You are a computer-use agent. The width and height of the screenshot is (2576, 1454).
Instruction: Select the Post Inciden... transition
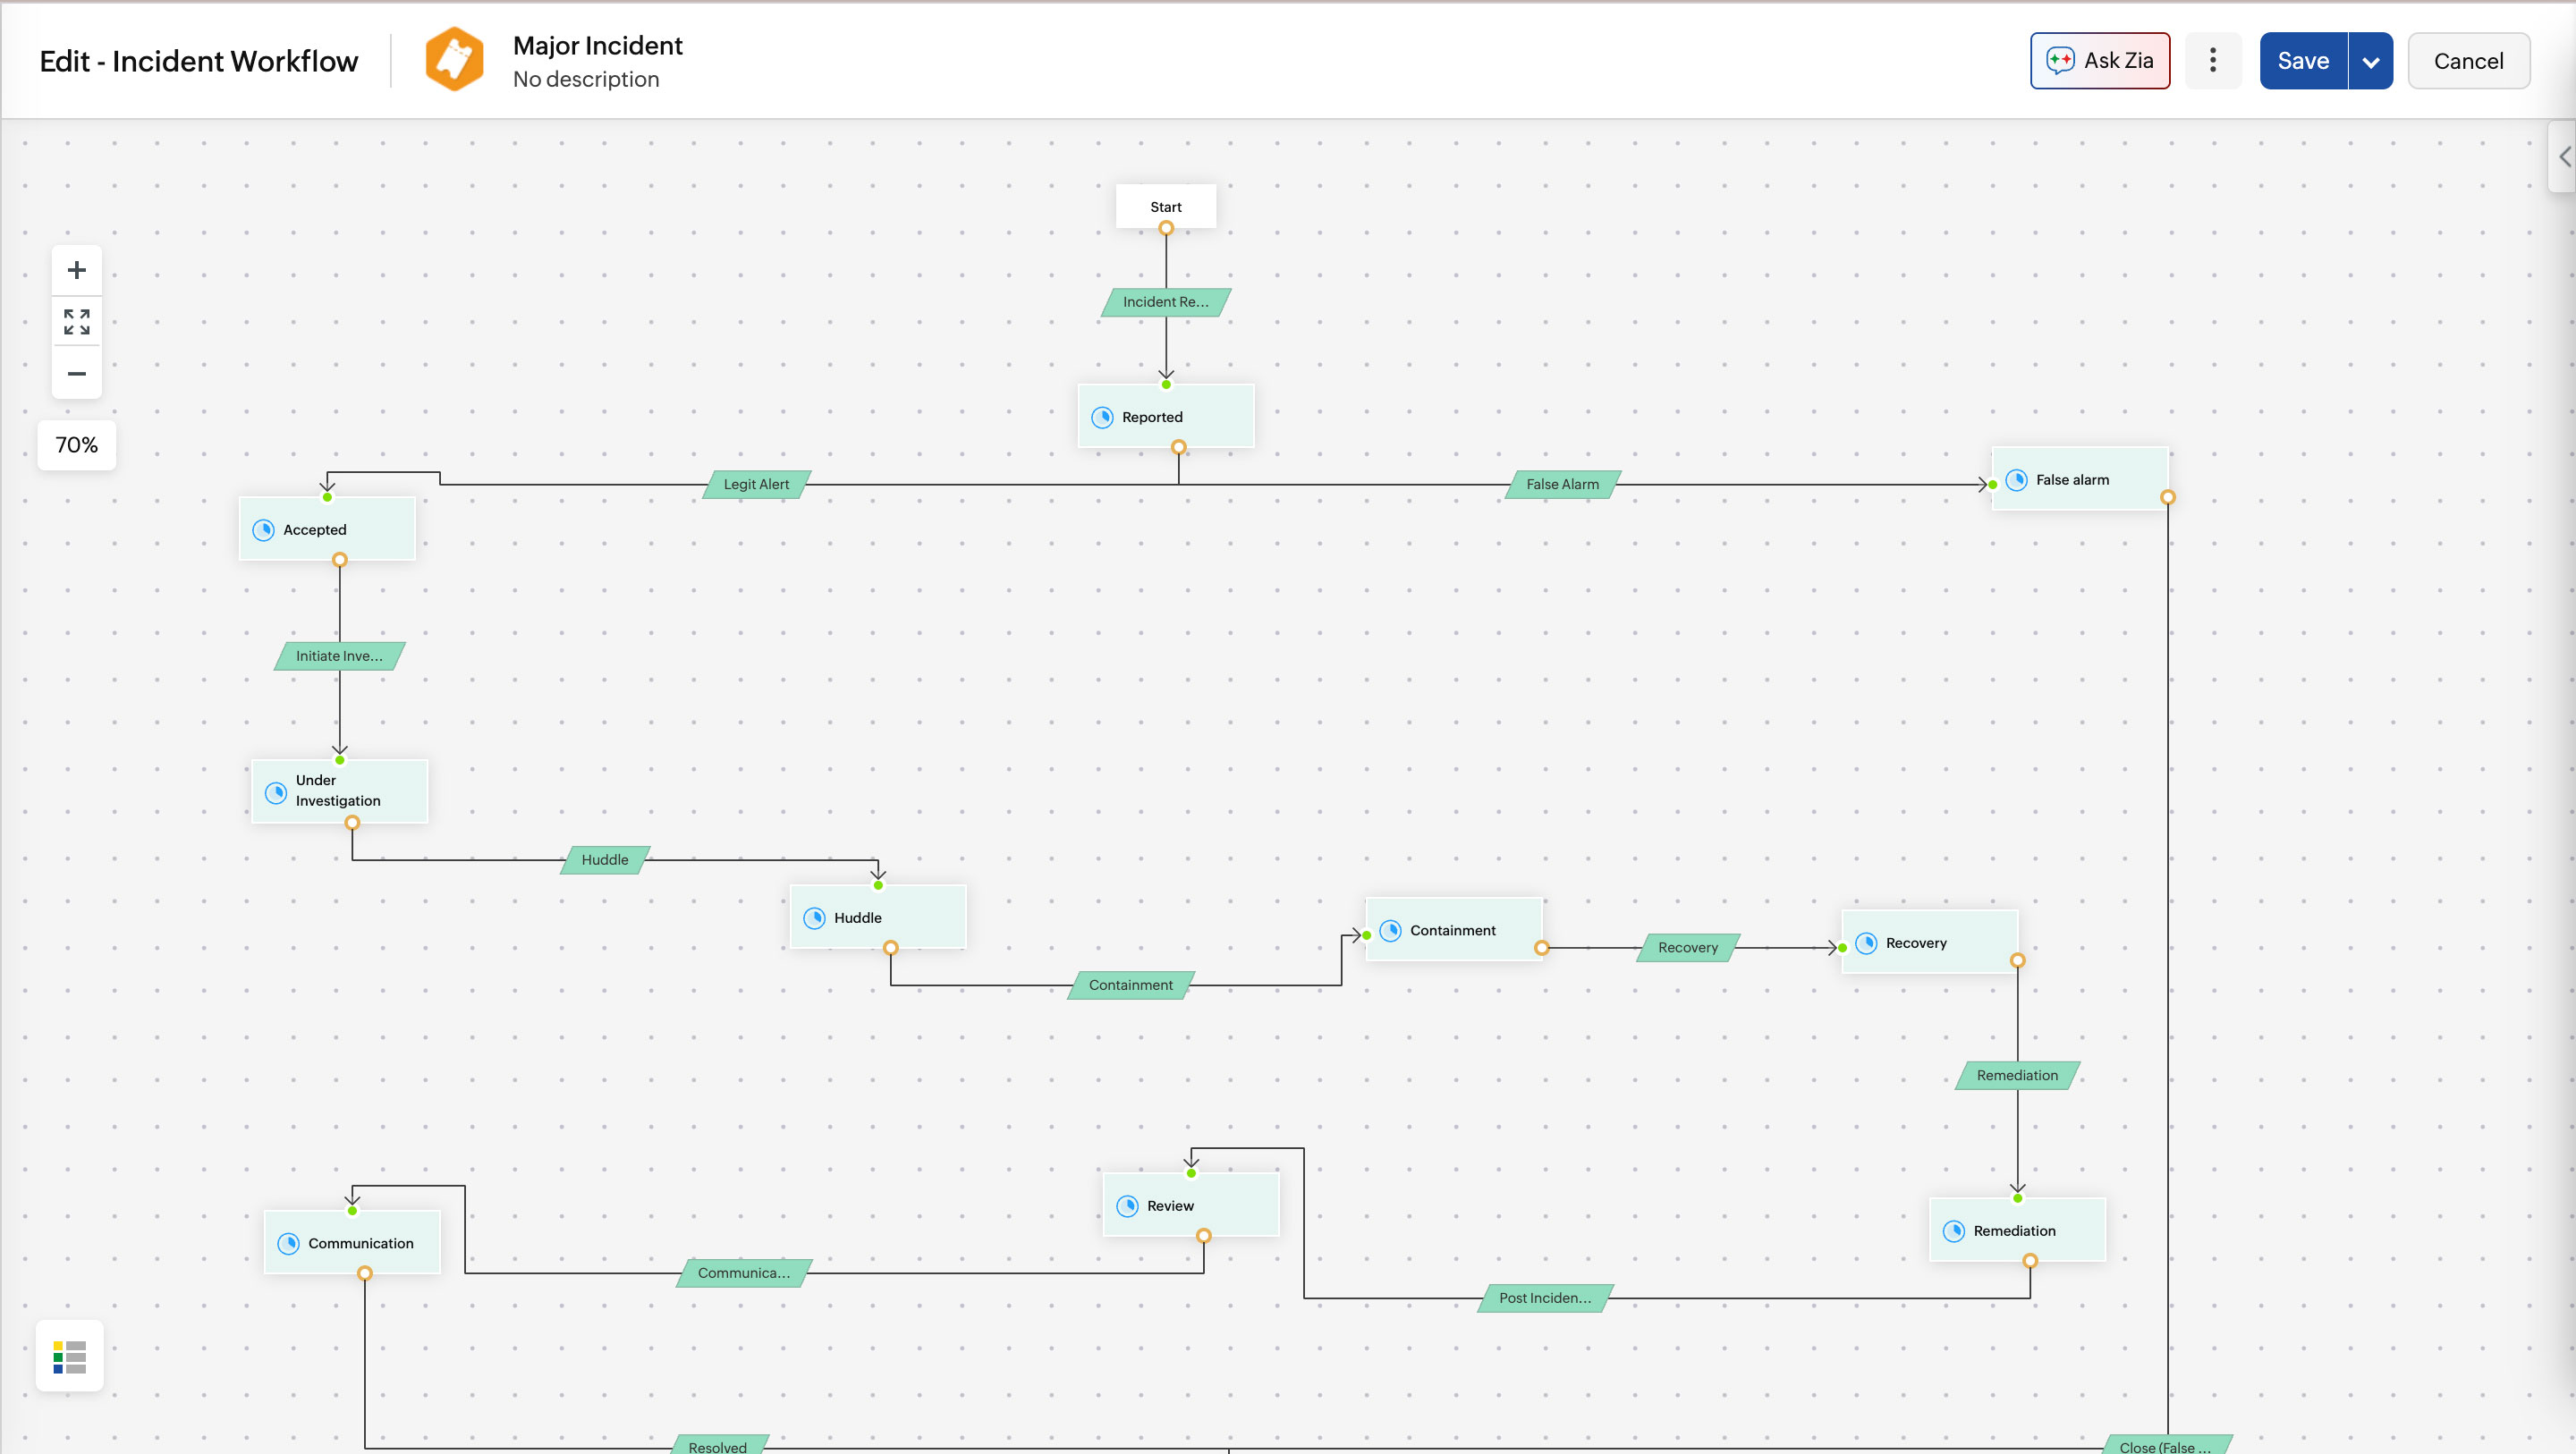click(x=1545, y=1298)
